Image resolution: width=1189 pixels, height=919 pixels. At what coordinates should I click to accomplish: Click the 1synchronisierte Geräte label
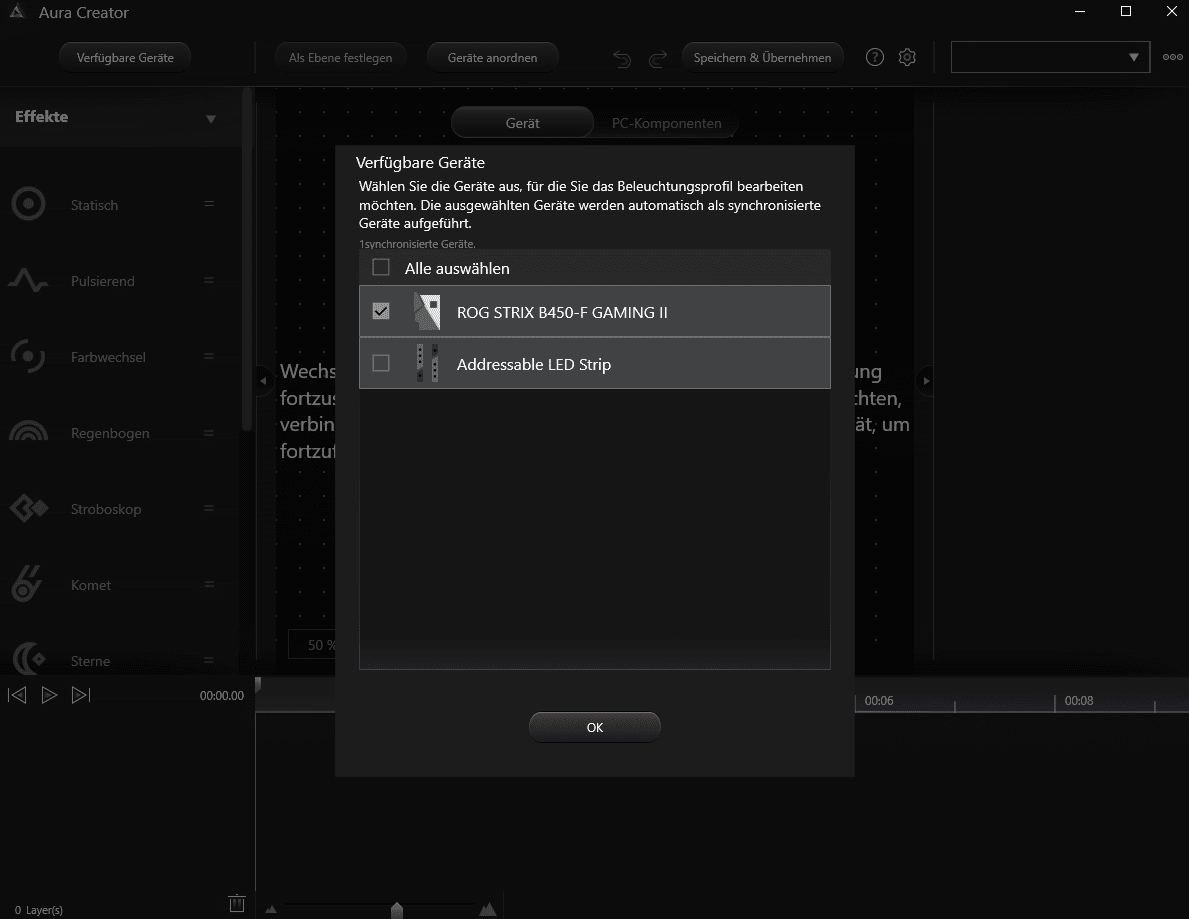pyautogui.click(x=417, y=244)
